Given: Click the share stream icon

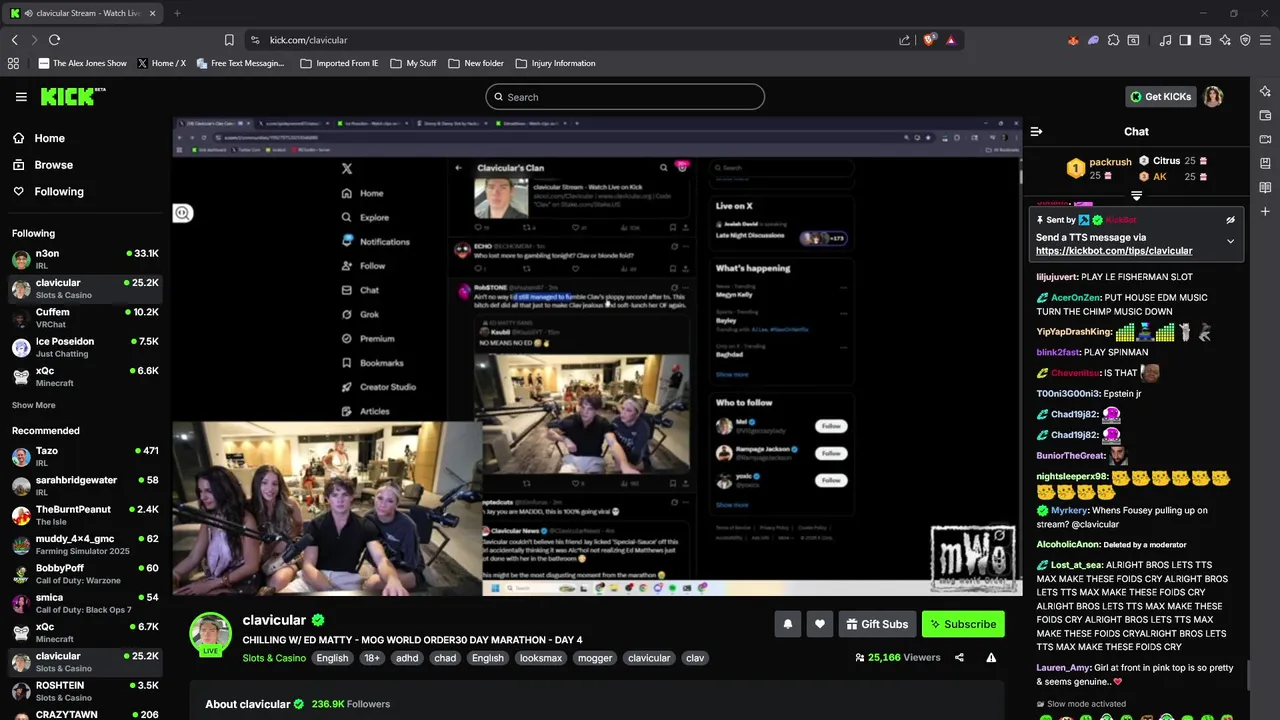Looking at the screenshot, I should [959, 658].
